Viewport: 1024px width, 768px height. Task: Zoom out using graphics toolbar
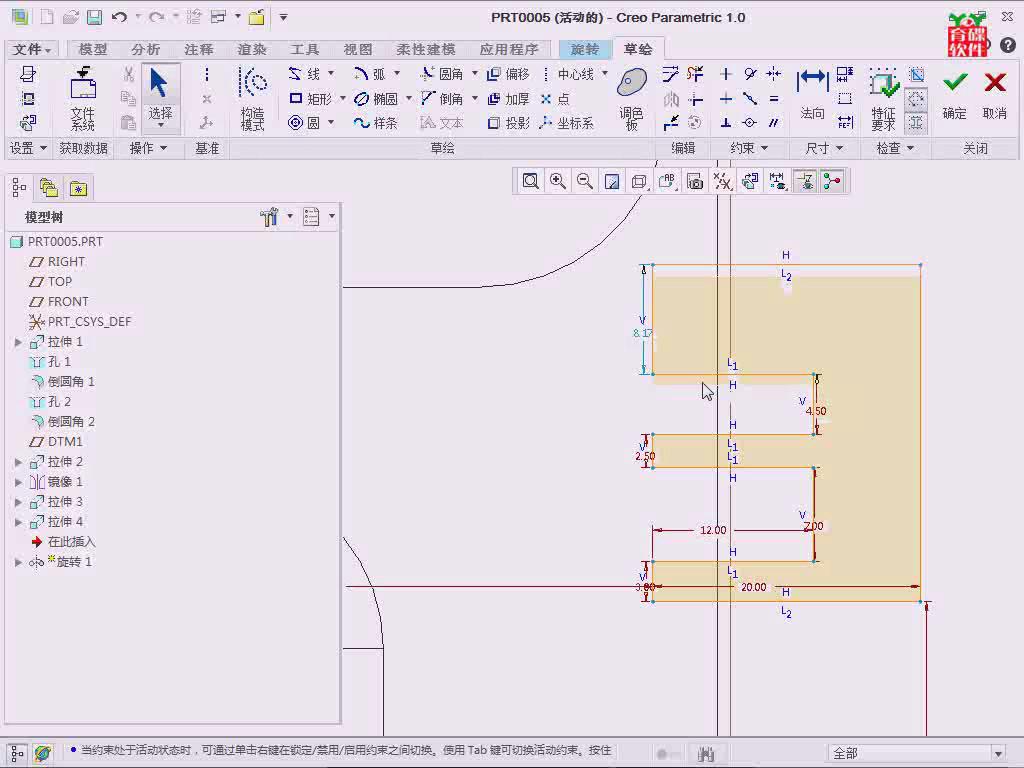point(584,181)
